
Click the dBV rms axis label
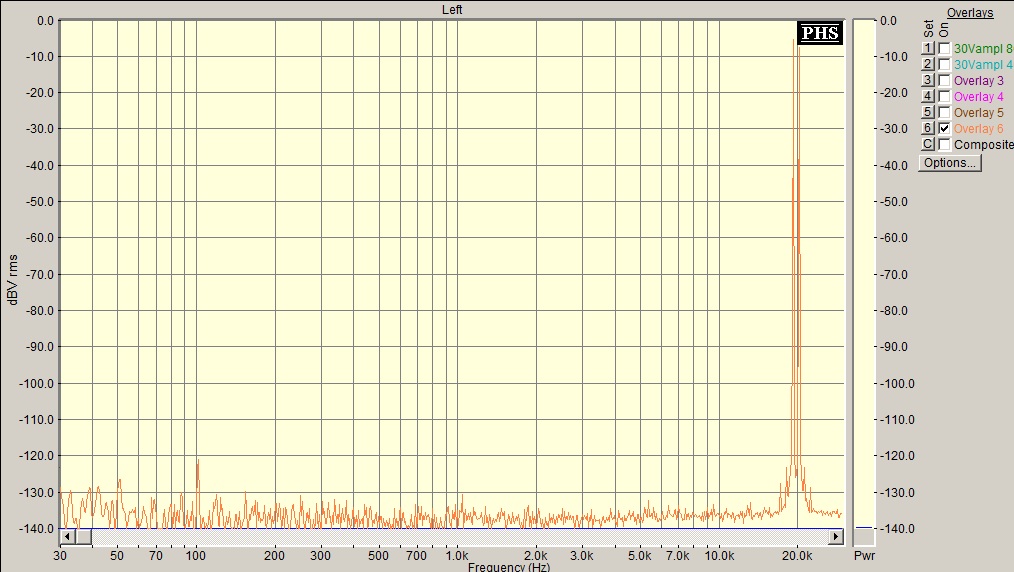click(12, 279)
